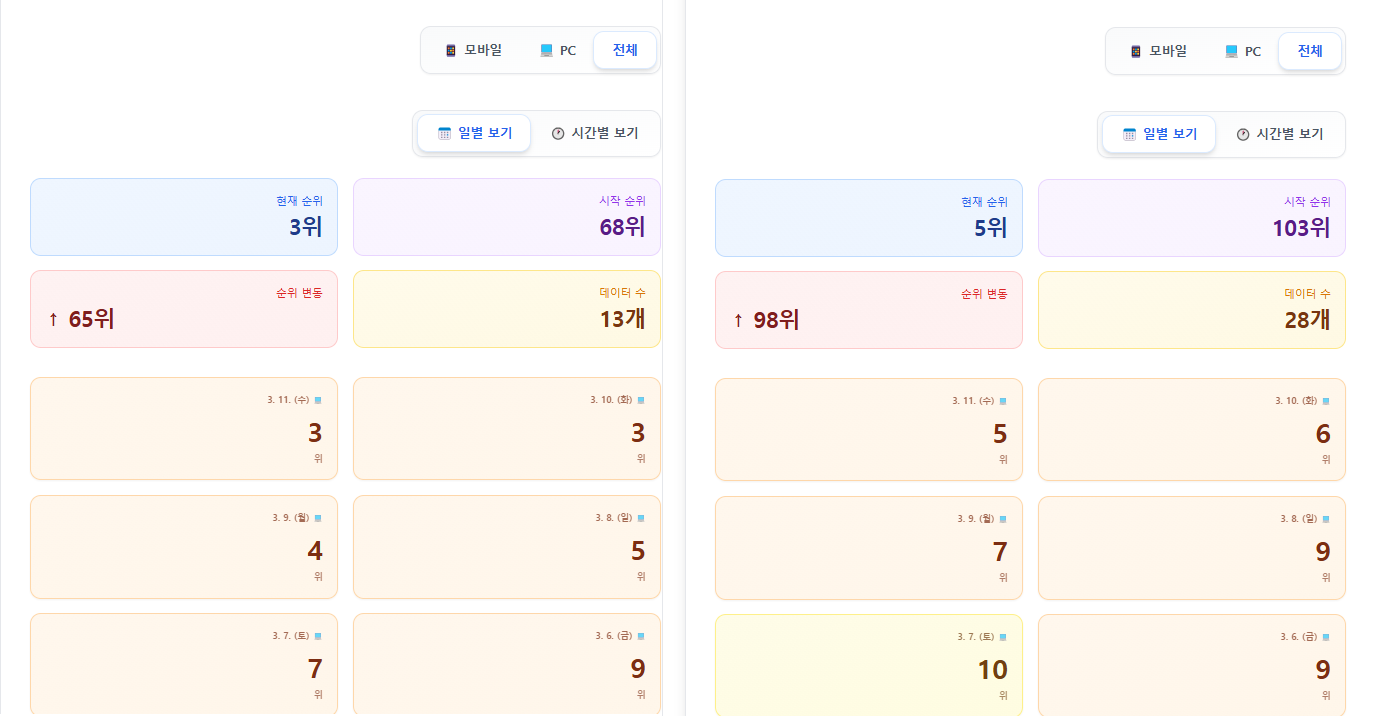The width and height of the screenshot is (1375, 716).
Task: Click device icon on 3. 8. card showing rank 5
Action: (x=641, y=518)
